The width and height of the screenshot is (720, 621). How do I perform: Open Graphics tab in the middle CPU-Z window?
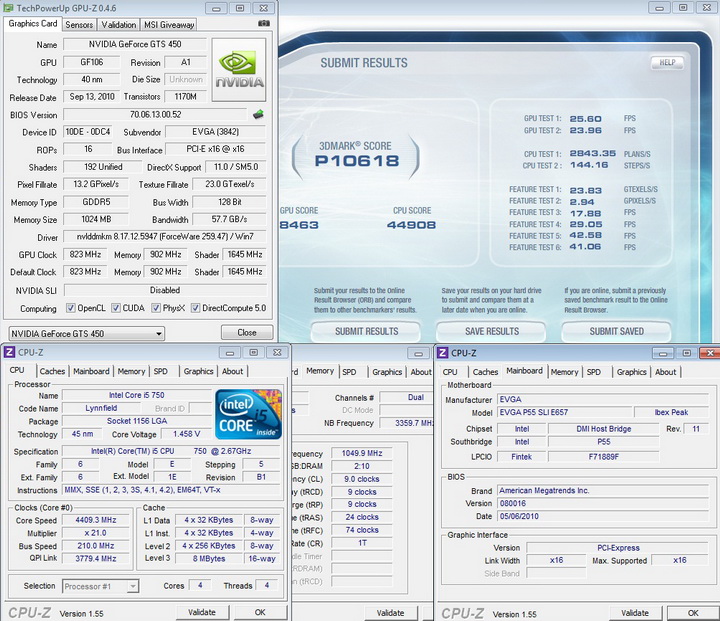coord(387,372)
